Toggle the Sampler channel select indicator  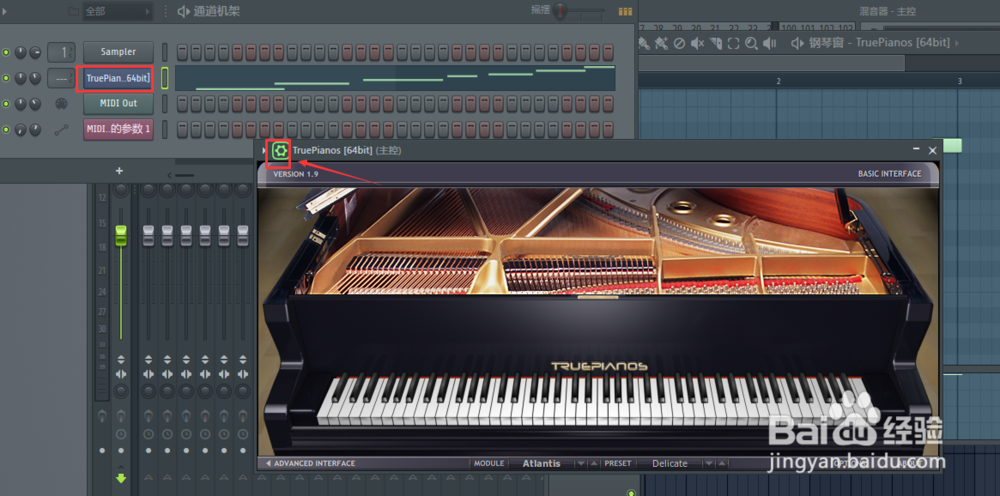point(165,52)
